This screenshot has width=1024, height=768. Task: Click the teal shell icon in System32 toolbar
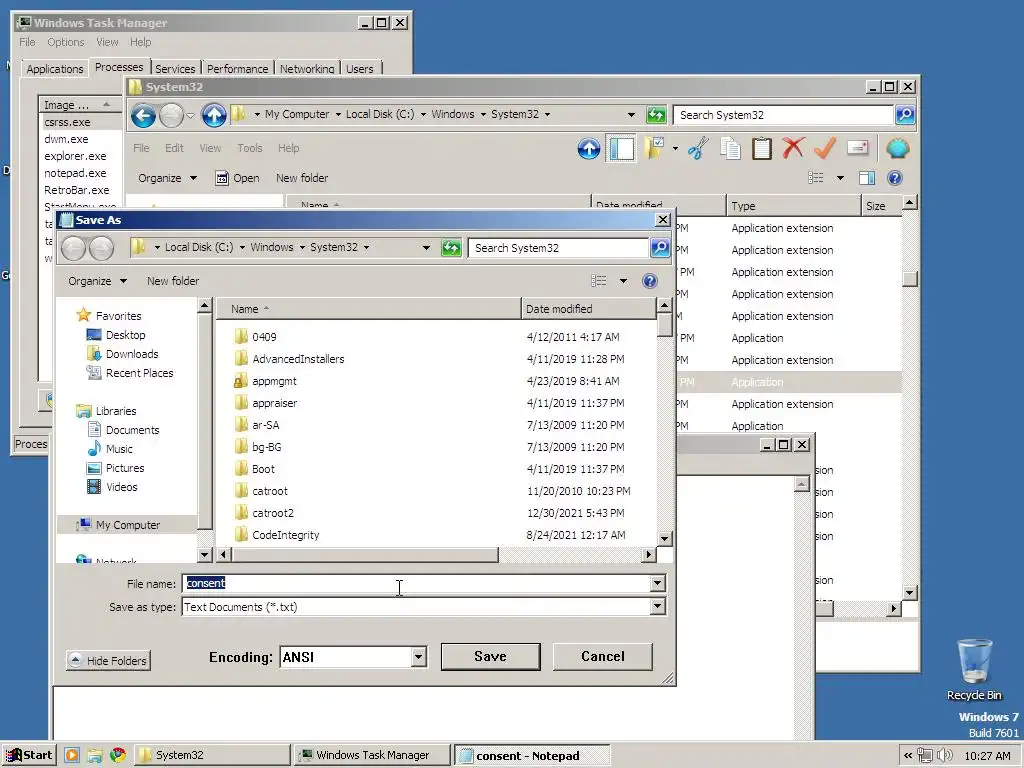[898, 149]
